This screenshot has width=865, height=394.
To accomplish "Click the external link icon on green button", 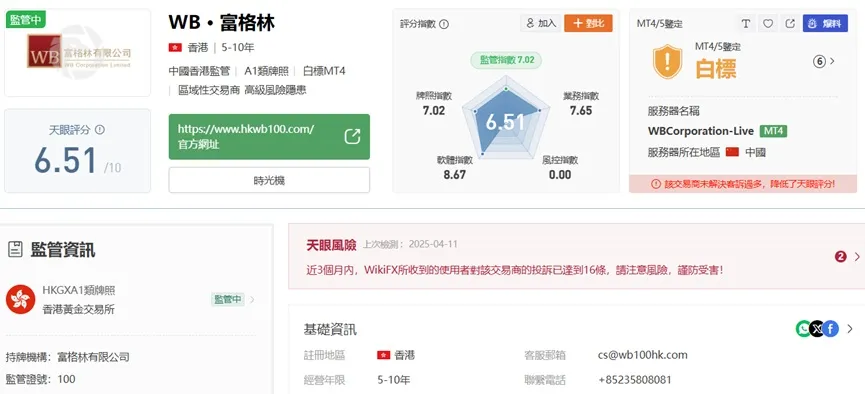I will click(x=353, y=136).
